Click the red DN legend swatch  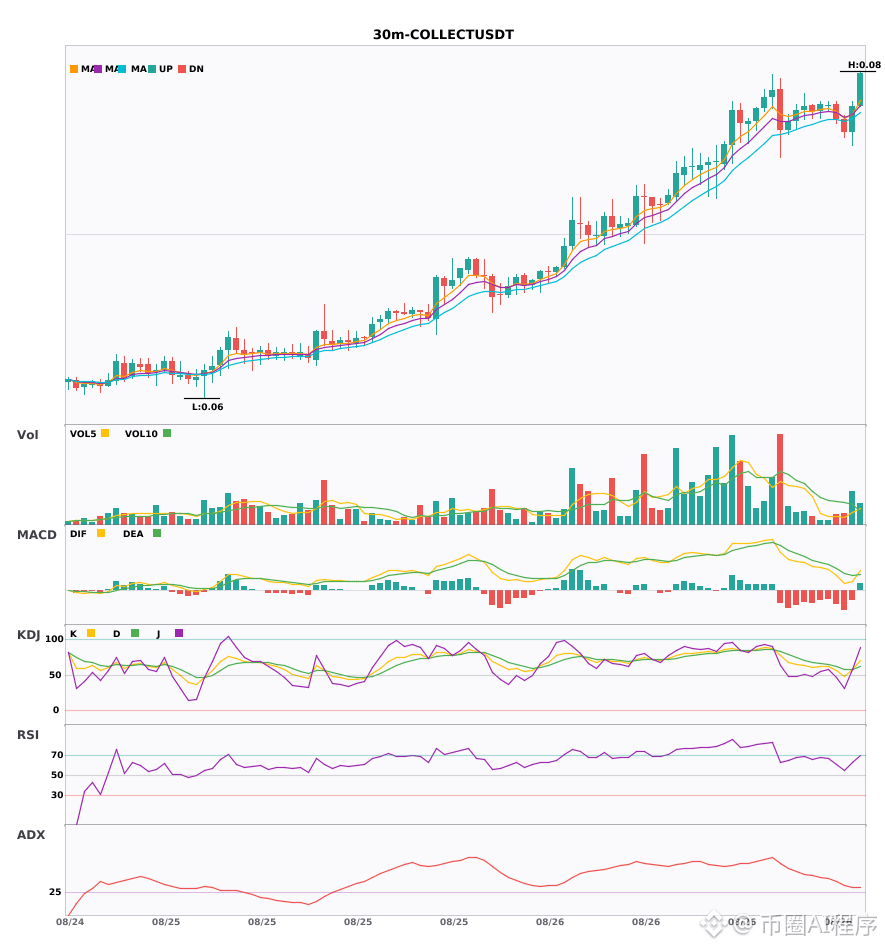pos(182,69)
